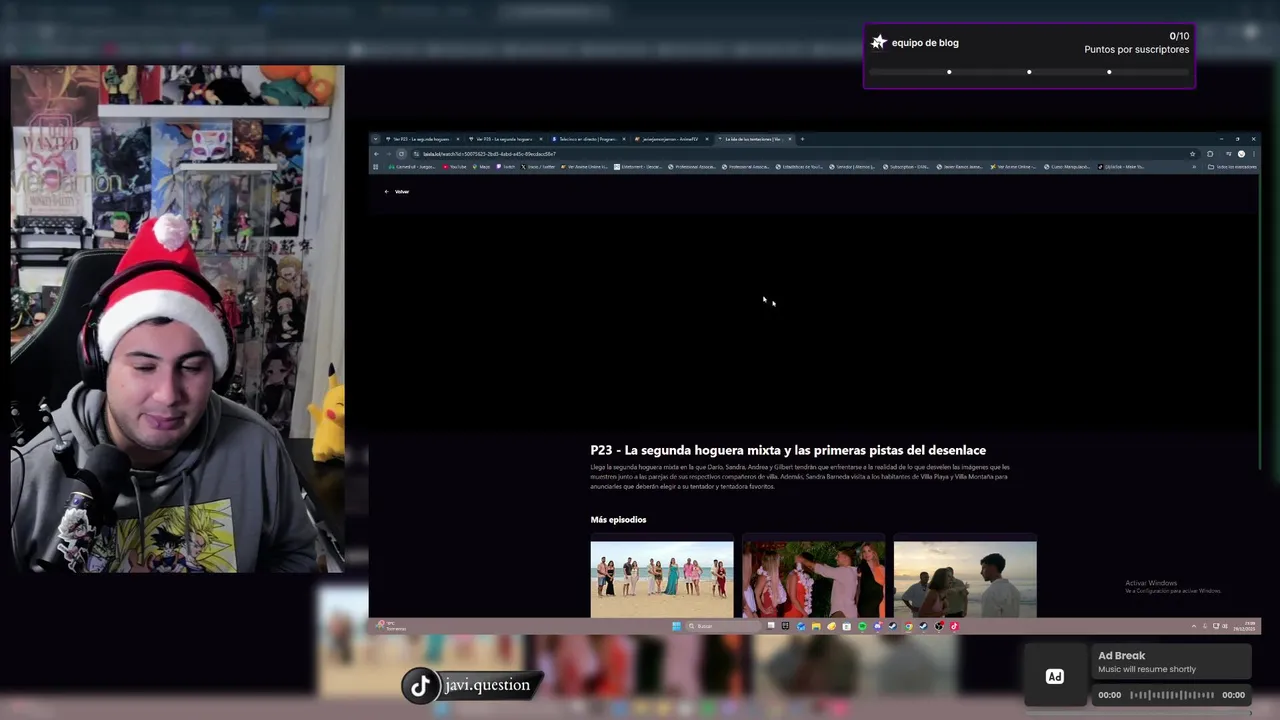The image size is (1280, 720).
Task: Open the browser extensions icon
Action: click(1210, 154)
